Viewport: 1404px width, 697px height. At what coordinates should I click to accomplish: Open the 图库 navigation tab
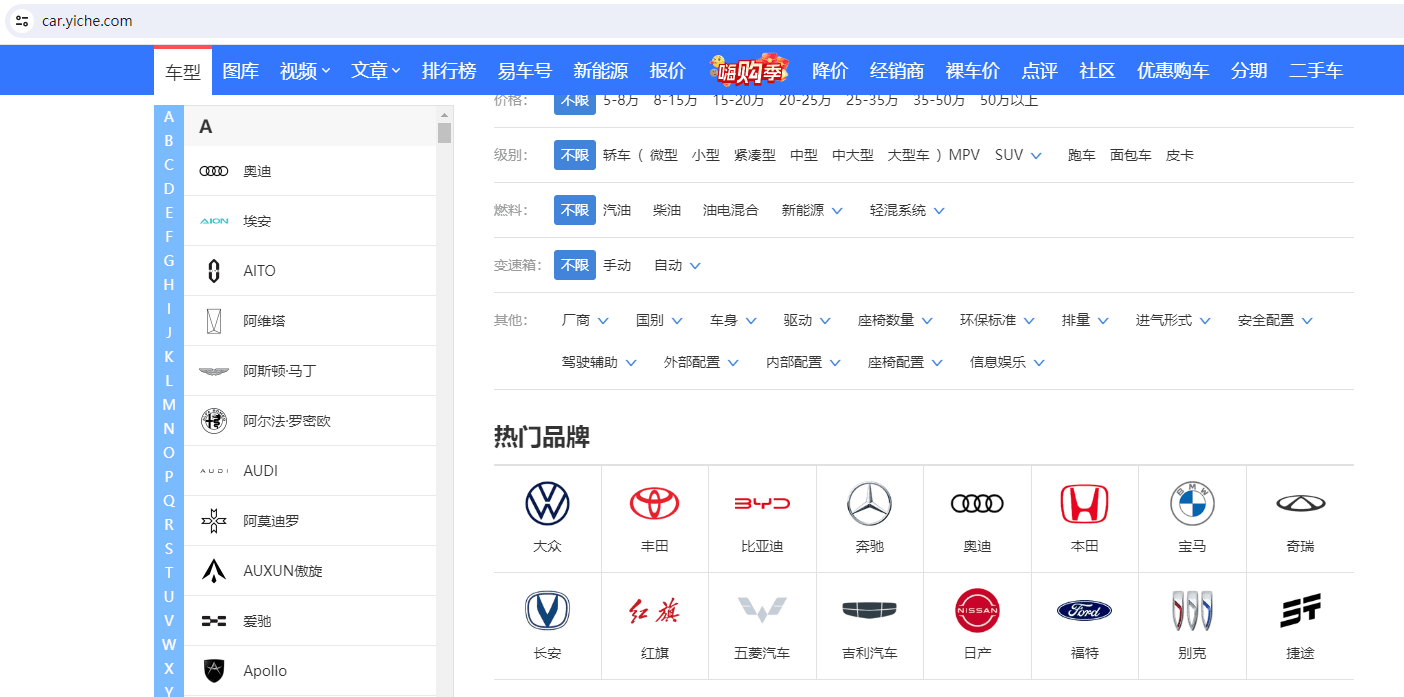pyautogui.click(x=240, y=71)
